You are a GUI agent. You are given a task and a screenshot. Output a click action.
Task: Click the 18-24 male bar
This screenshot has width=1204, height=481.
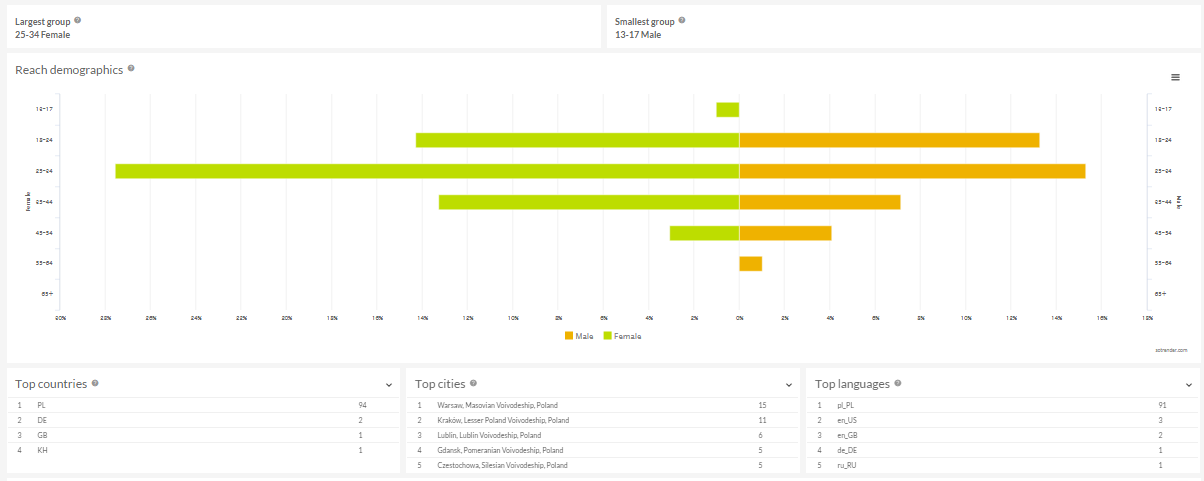889,140
